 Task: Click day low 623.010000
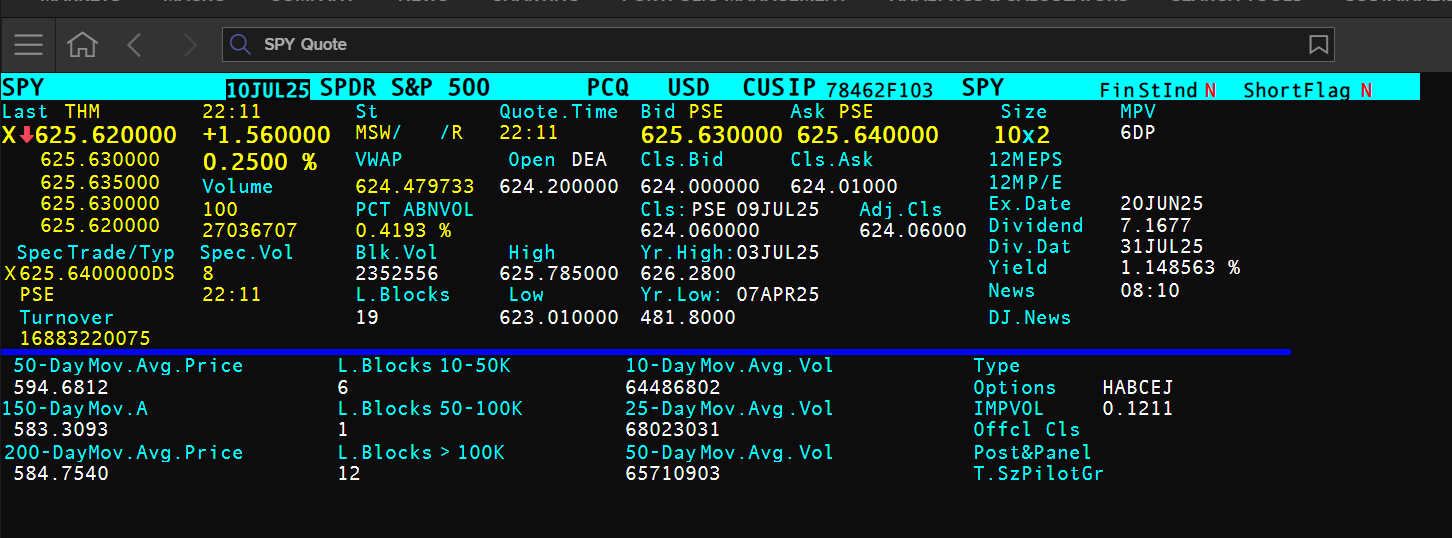(x=559, y=318)
